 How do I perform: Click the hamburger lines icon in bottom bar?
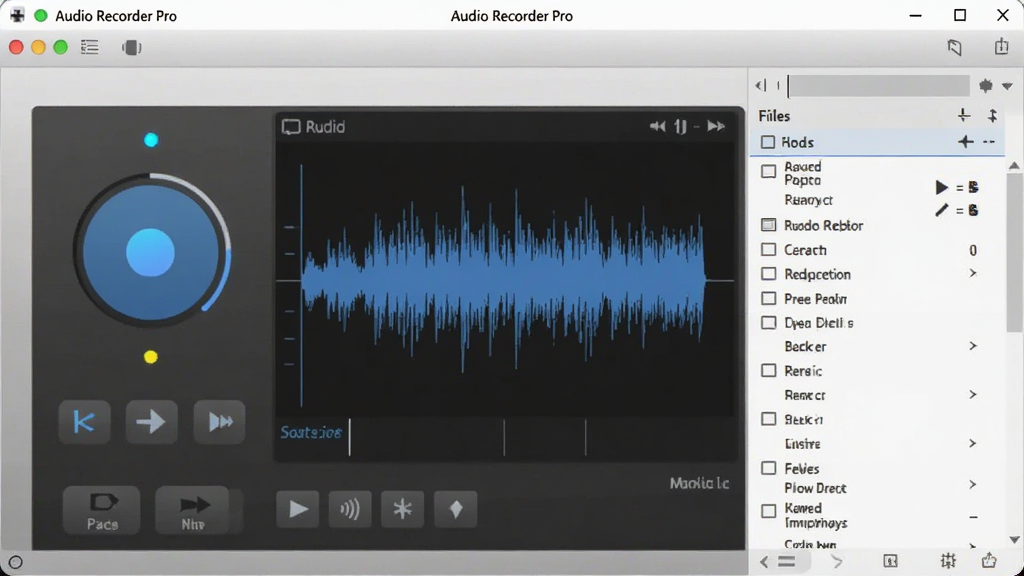pos(786,562)
